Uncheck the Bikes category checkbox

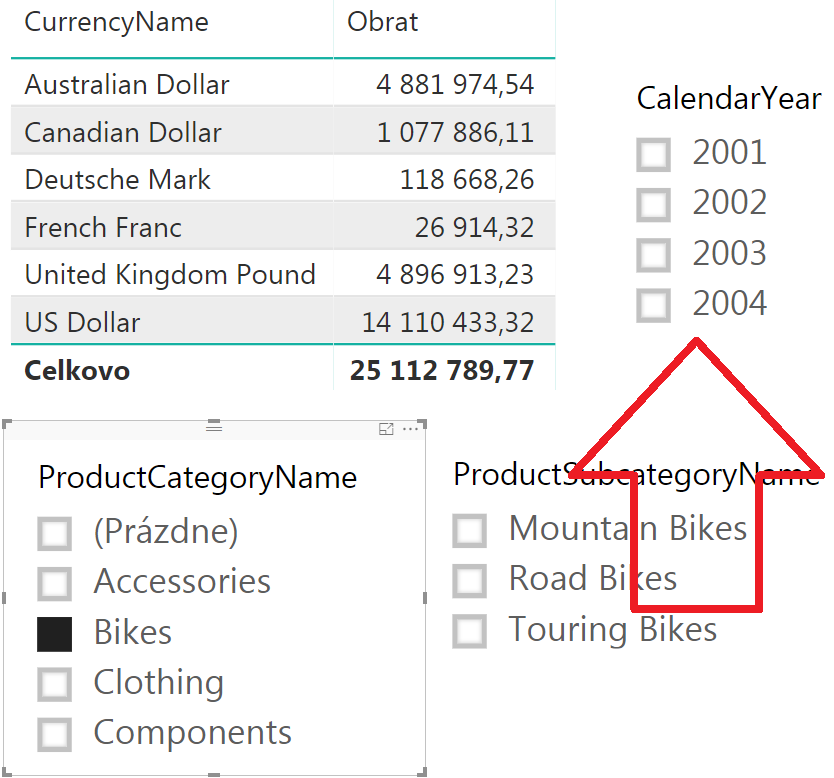pyautogui.click(x=54, y=634)
